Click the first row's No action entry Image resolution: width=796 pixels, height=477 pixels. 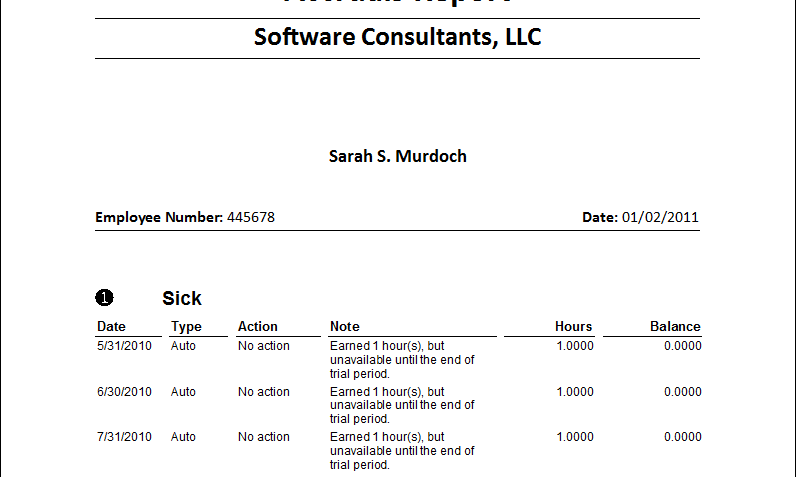coord(263,346)
